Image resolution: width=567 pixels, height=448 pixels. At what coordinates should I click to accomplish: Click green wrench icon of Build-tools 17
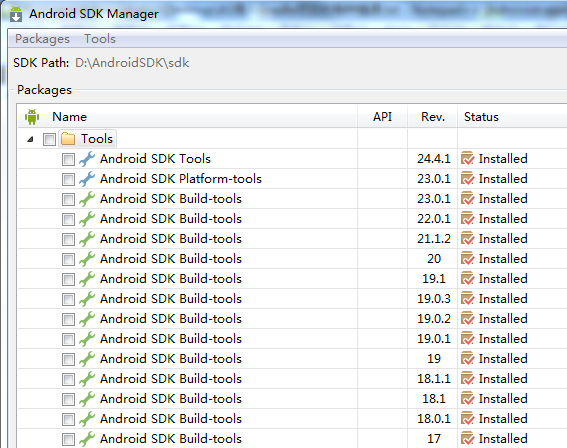pyautogui.click(x=87, y=439)
